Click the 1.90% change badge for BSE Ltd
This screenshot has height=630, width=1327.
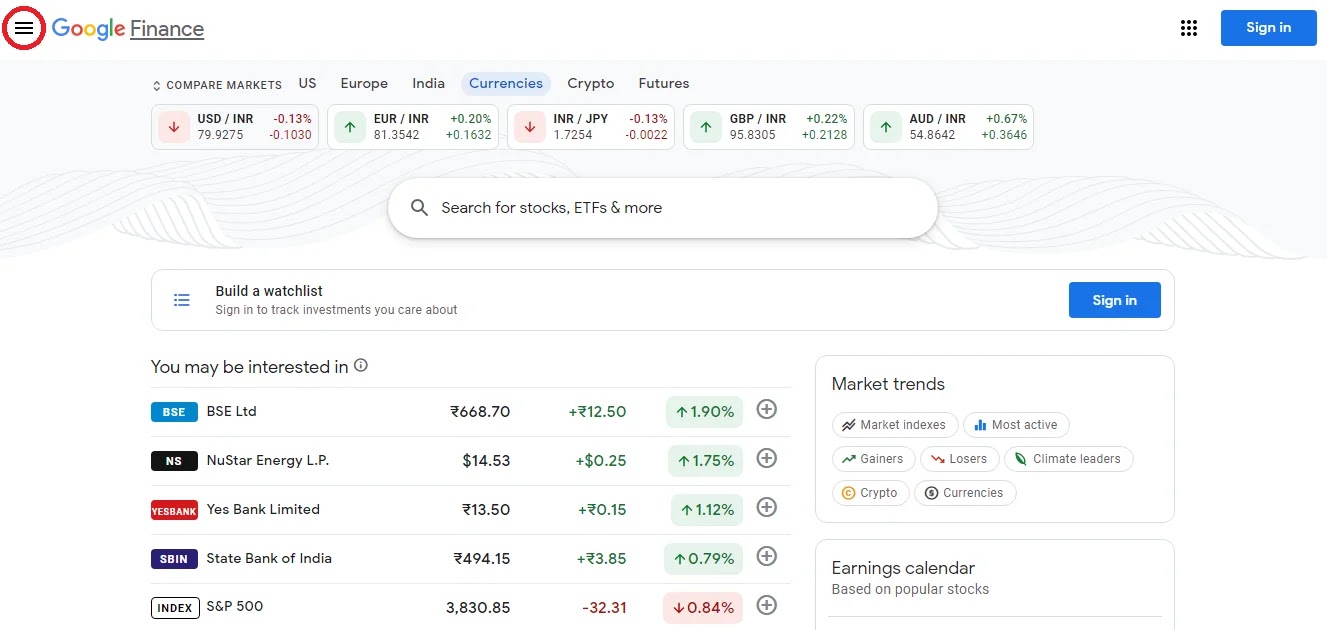click(704, 412)
